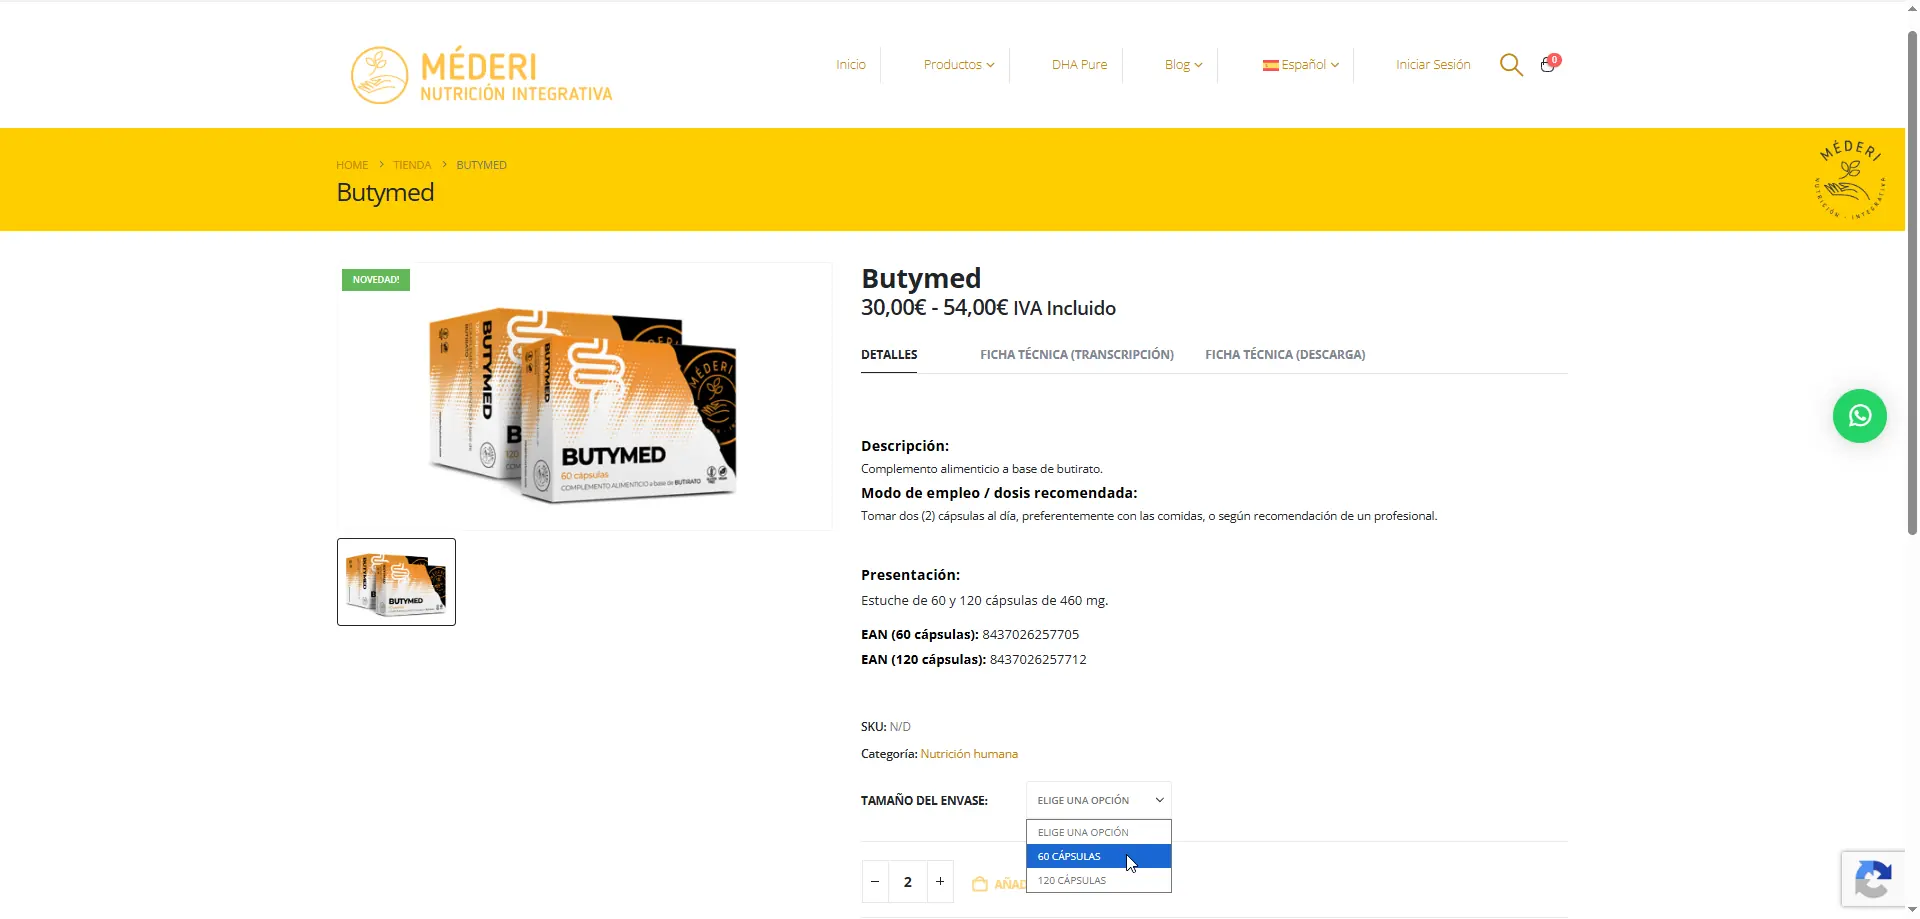Viewport: 1920px width, 919px height.
Task: Choose the 120 cápsulas option
Action: point(1098,880)
